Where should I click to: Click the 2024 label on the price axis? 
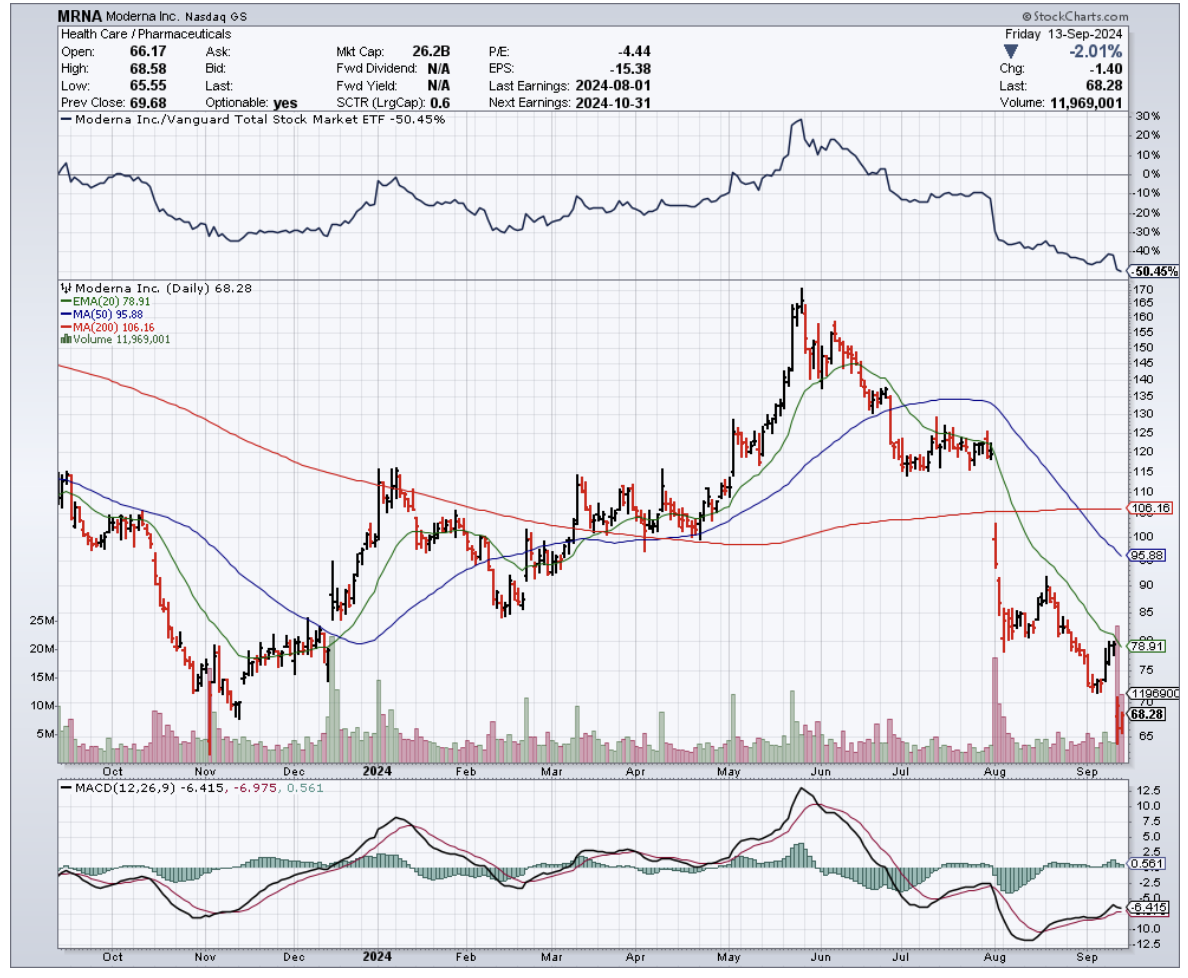click(378, 771)
